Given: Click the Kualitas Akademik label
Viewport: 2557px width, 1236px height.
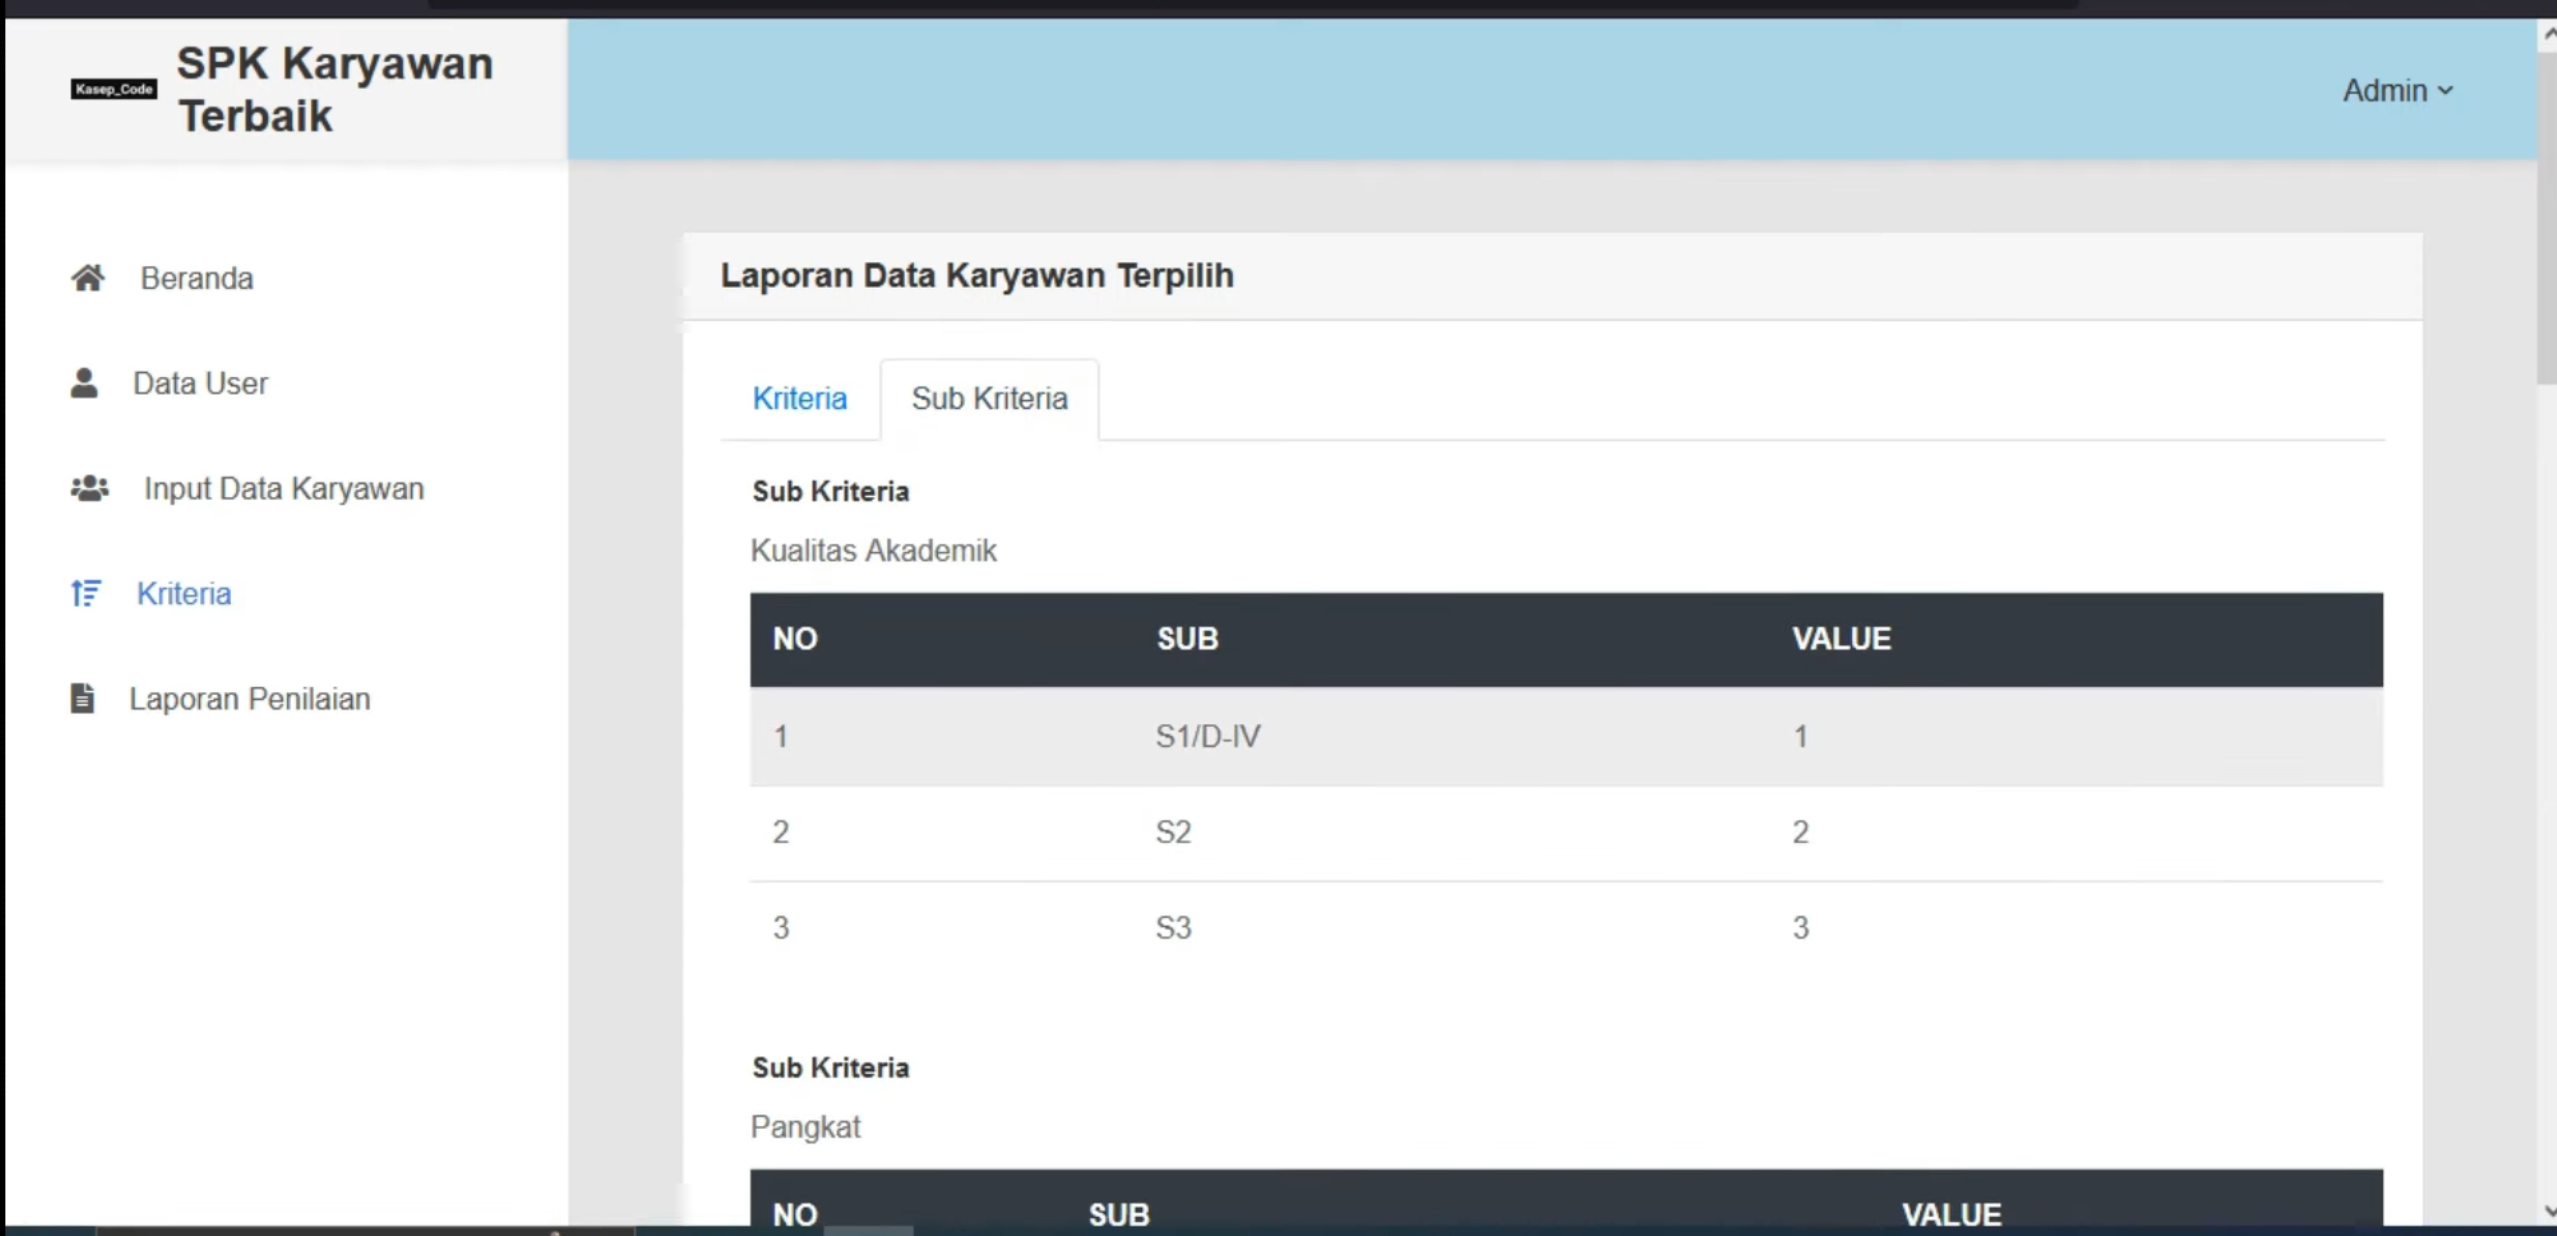Looking at the screenshot, I should (x=873, y=550).
